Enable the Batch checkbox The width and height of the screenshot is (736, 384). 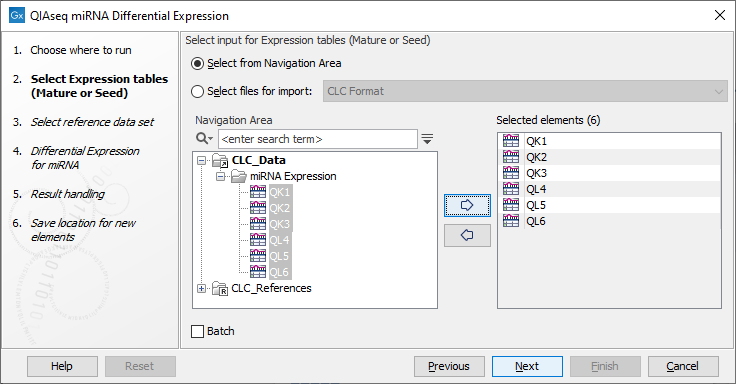198,331
